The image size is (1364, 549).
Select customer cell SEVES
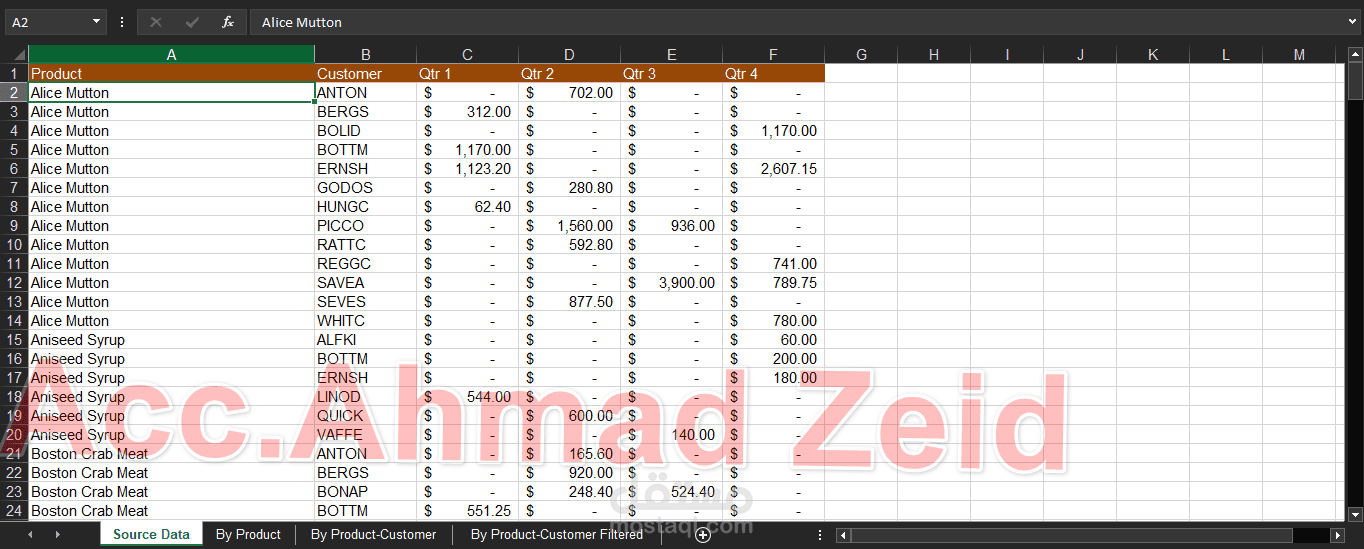coord(366,302)
